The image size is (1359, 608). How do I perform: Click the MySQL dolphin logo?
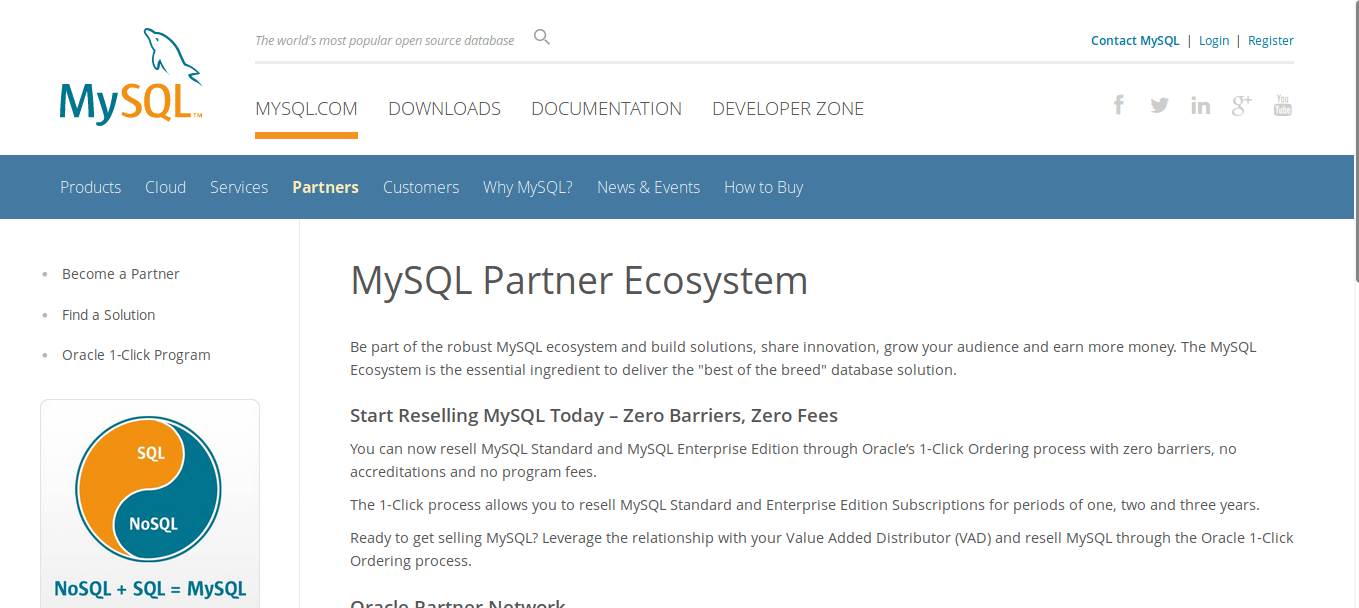(x=131, y=78)
